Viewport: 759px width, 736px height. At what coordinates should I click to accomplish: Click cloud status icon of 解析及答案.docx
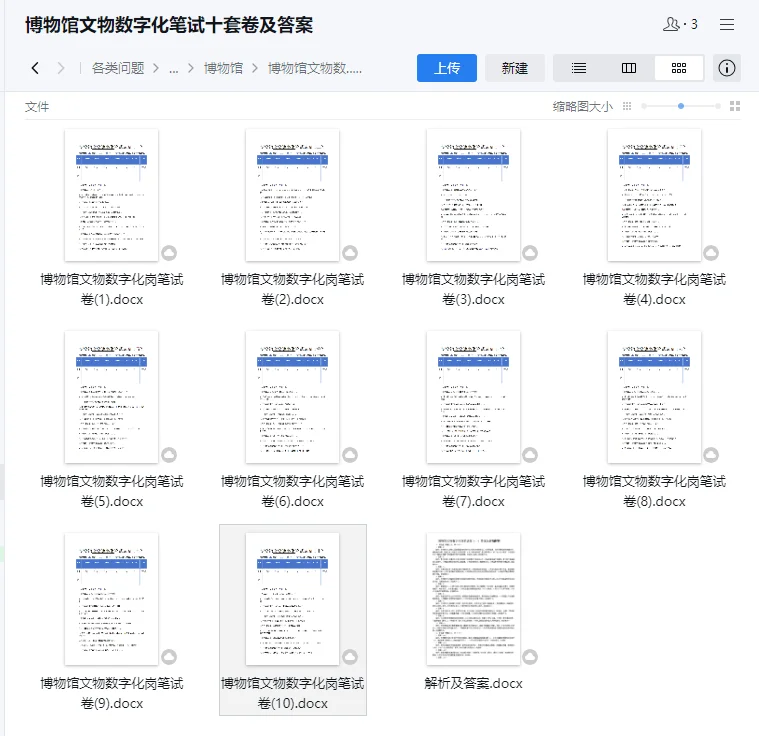(530, 657)
